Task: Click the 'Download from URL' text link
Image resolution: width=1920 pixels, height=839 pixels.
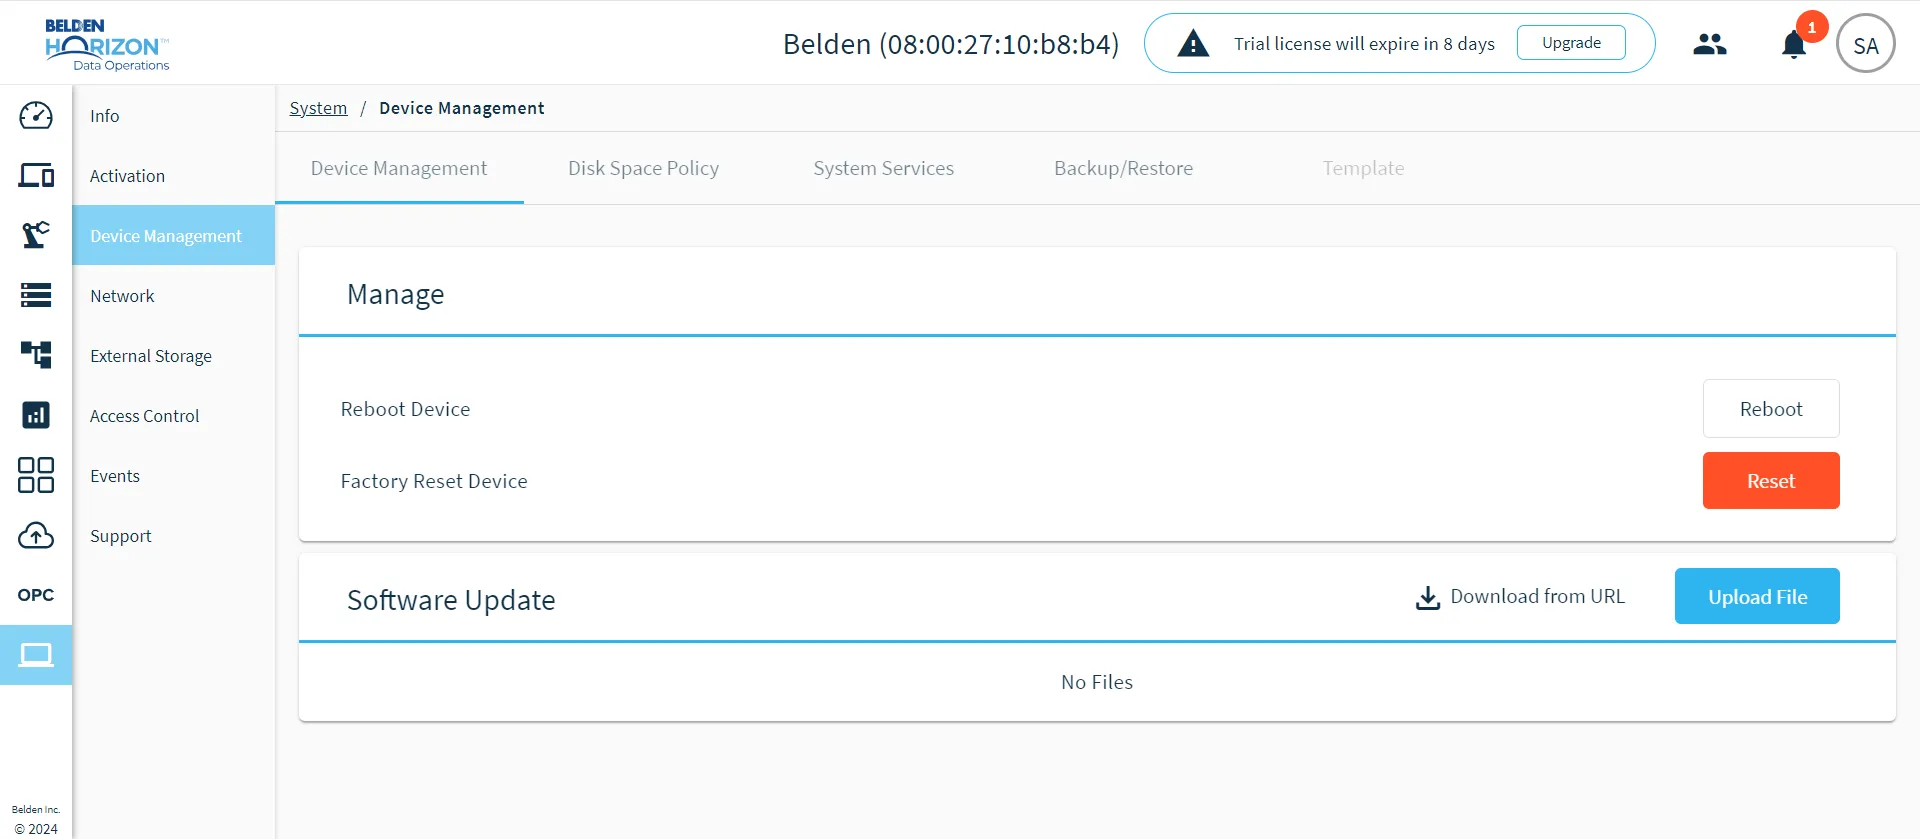Action: click(x=1538, y=597)
